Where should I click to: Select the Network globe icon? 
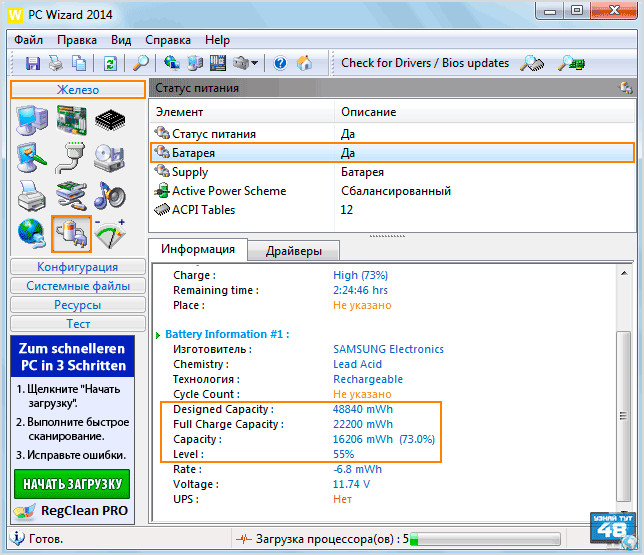point(32,233)
